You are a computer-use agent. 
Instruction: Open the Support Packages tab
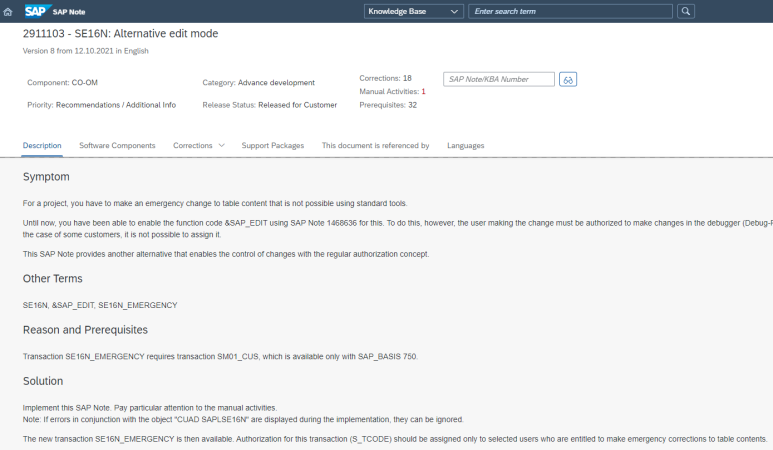pyautogui.click(x=273, y=145)
